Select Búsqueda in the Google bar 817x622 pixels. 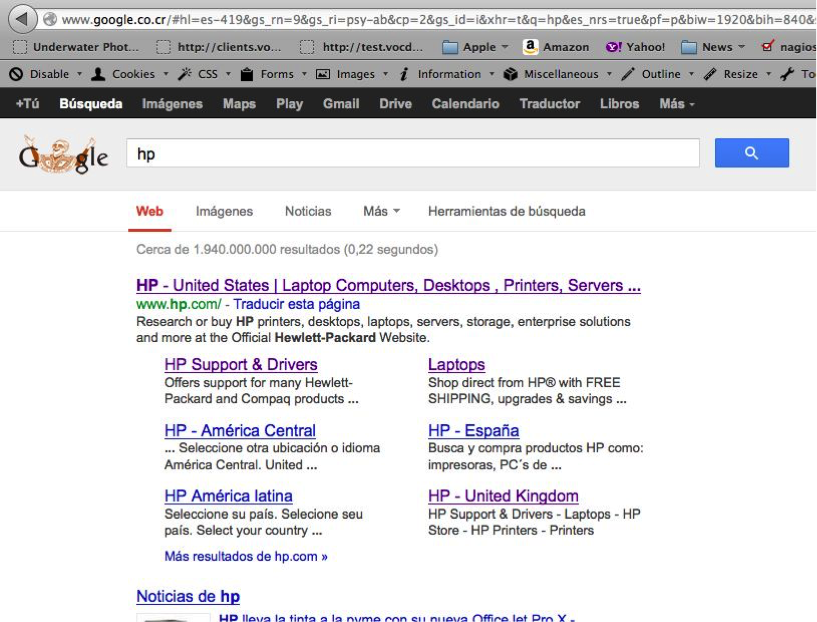[91, 104]
